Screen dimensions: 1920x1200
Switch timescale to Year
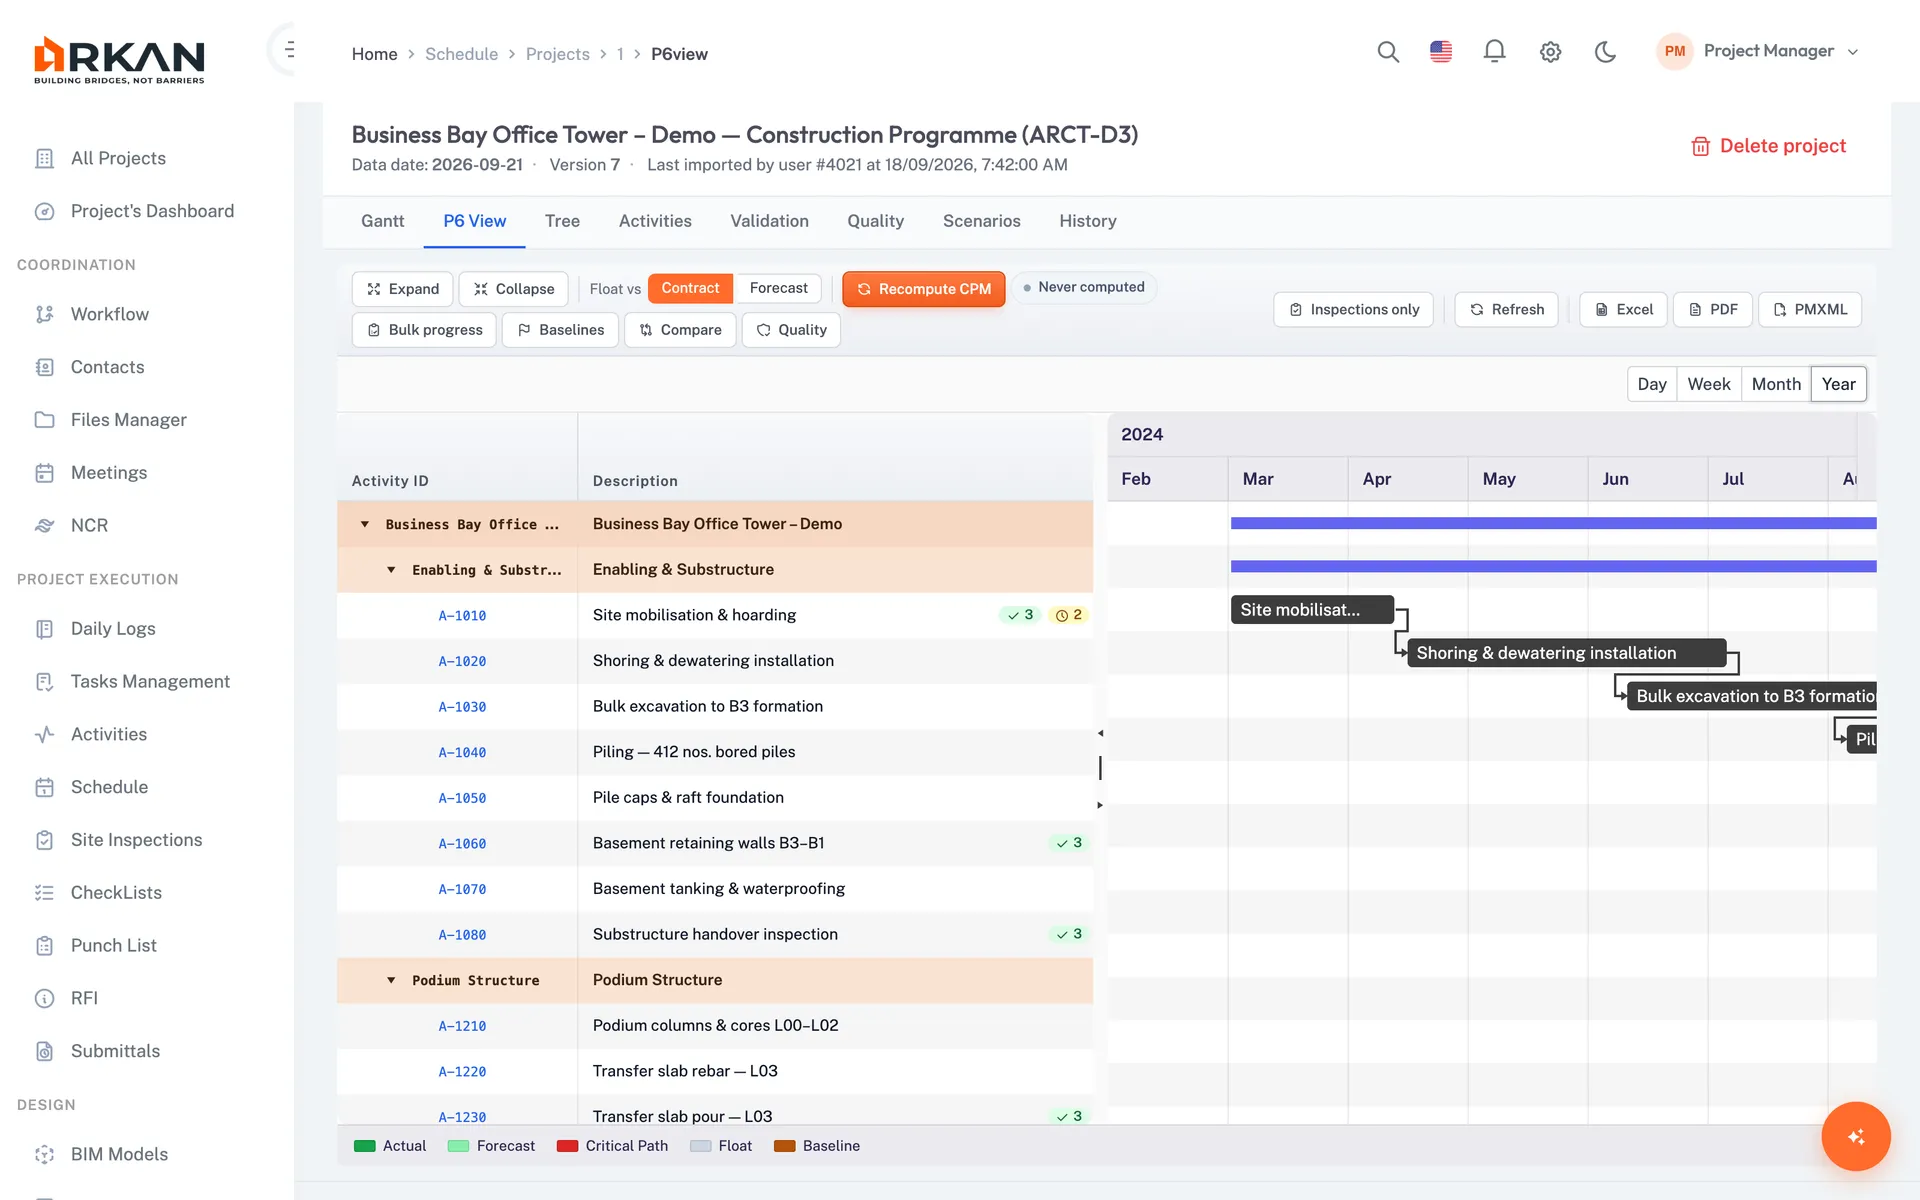(x=1838, y=384)
